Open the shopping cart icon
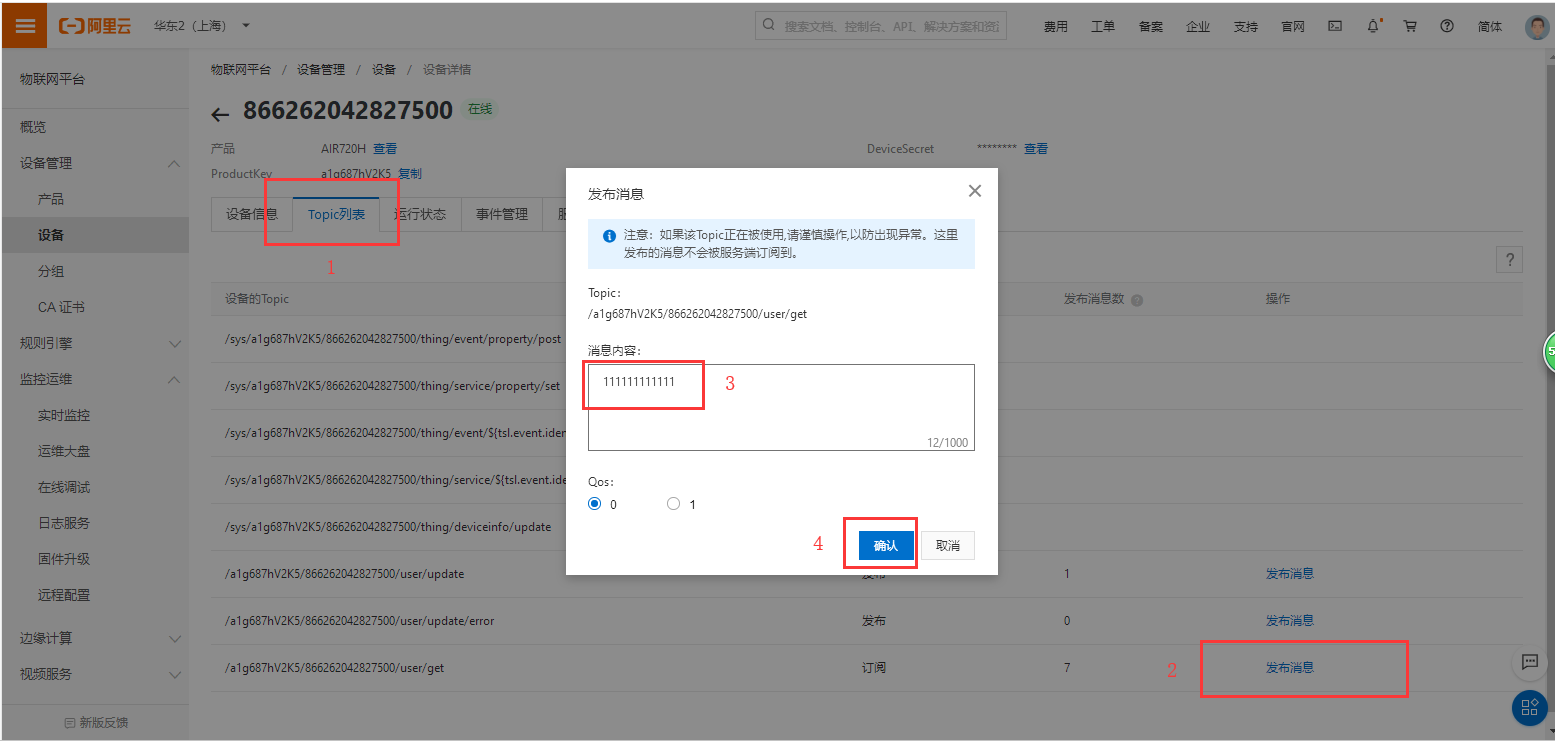Image resolution: width=1555 pixels, height=741 pixels. 1410,26
